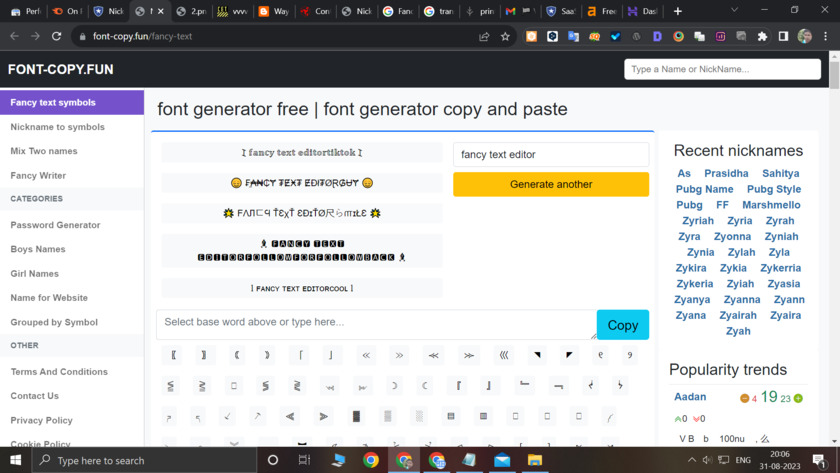This screenshot has height=473, width=840.
Task: Reload the current page
Action: click(56, 36)
